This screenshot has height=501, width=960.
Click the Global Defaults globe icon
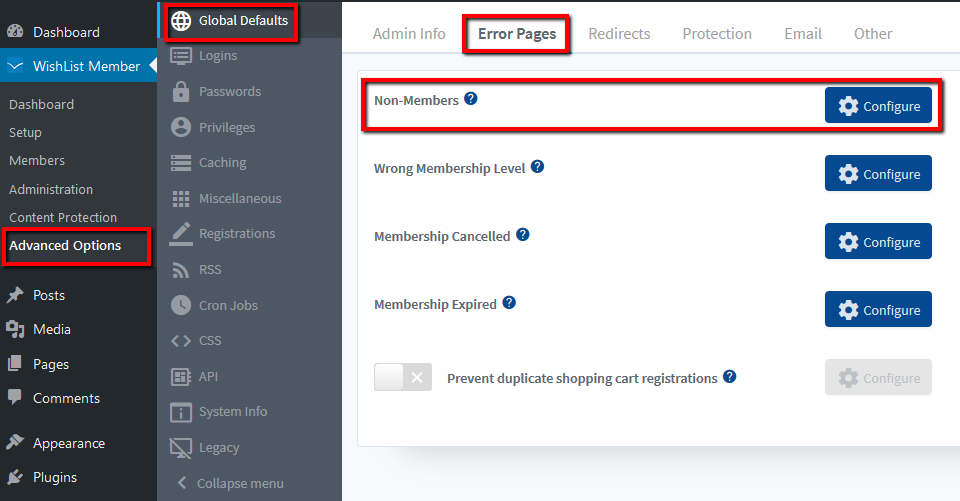(x=181, y=20)
